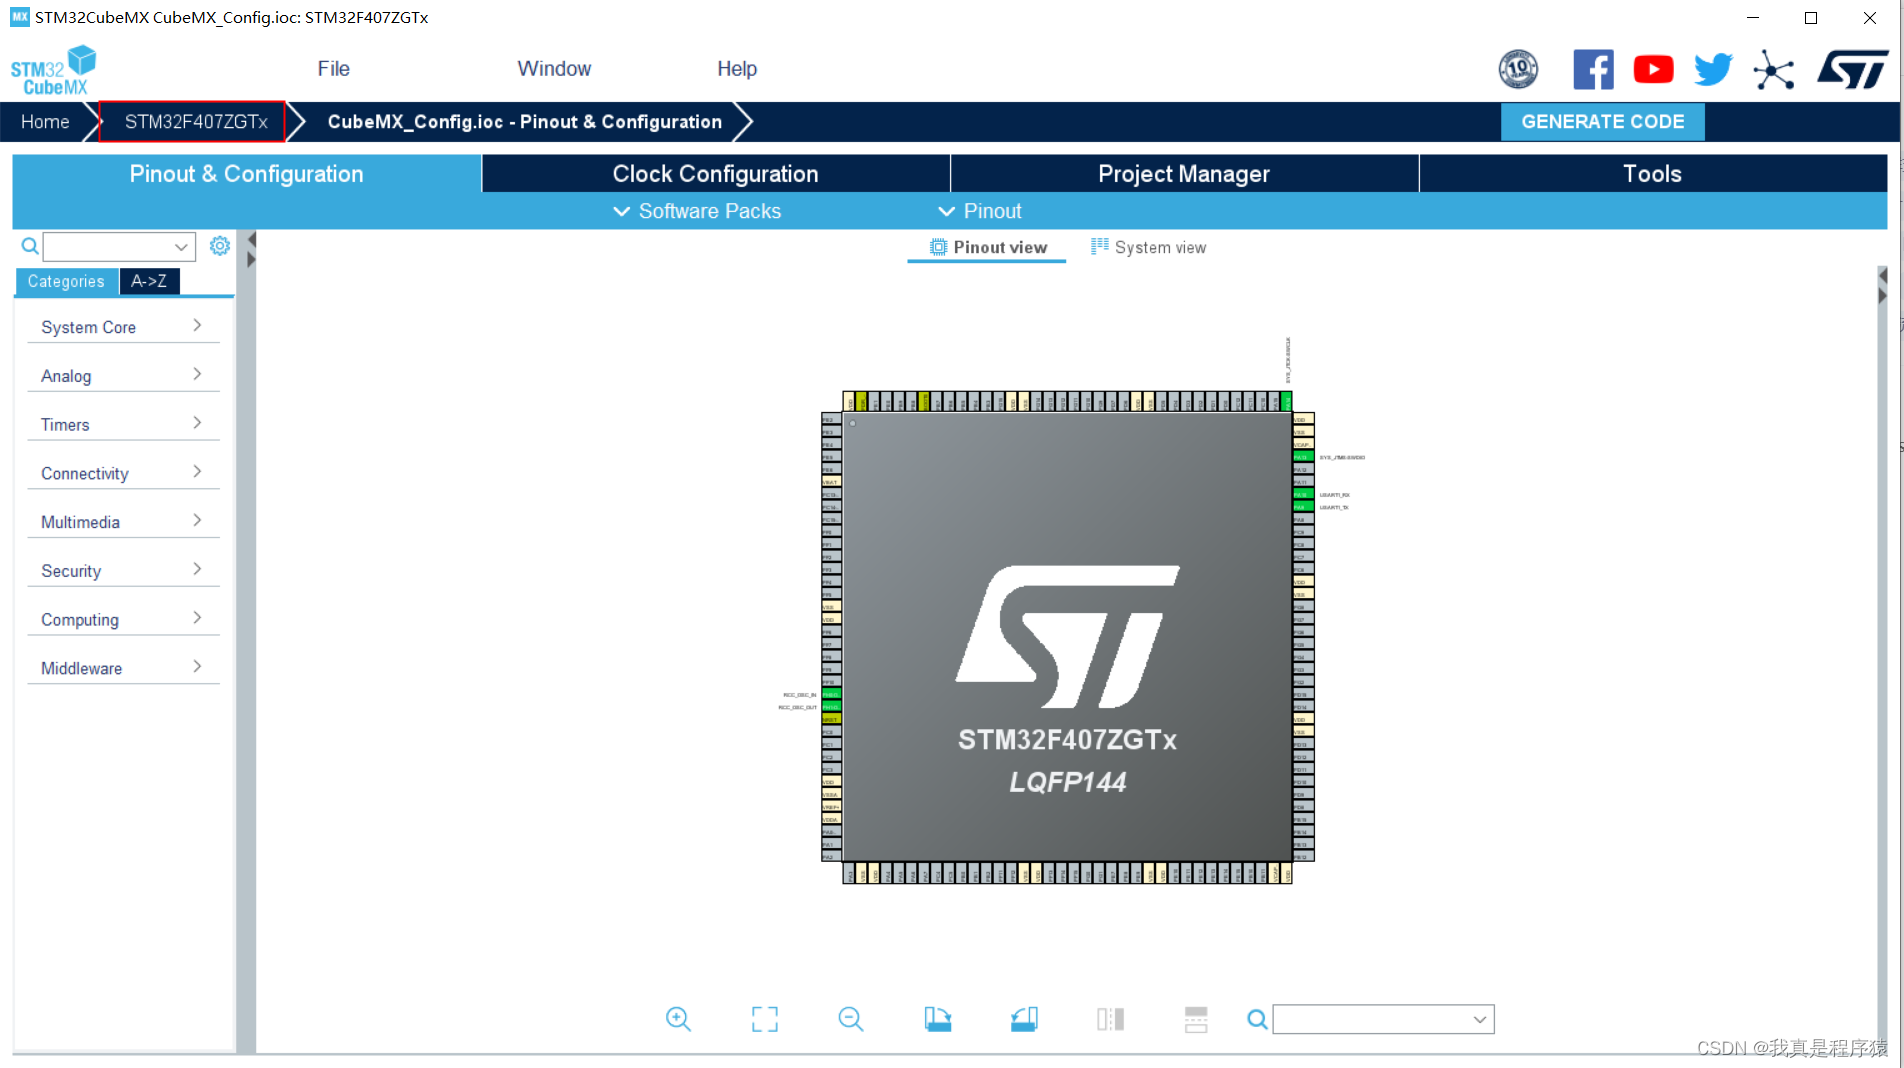This screenshot has width=1904, height=1068.
Task: Click CubeMX_Config.ioc breadcrumb
Action: pyautogui.click(x=524, y=122)
